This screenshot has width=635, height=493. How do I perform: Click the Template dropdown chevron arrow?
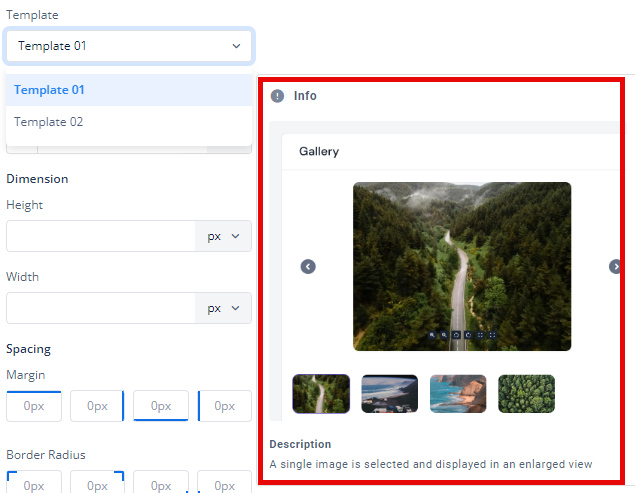tap(236, 46)
